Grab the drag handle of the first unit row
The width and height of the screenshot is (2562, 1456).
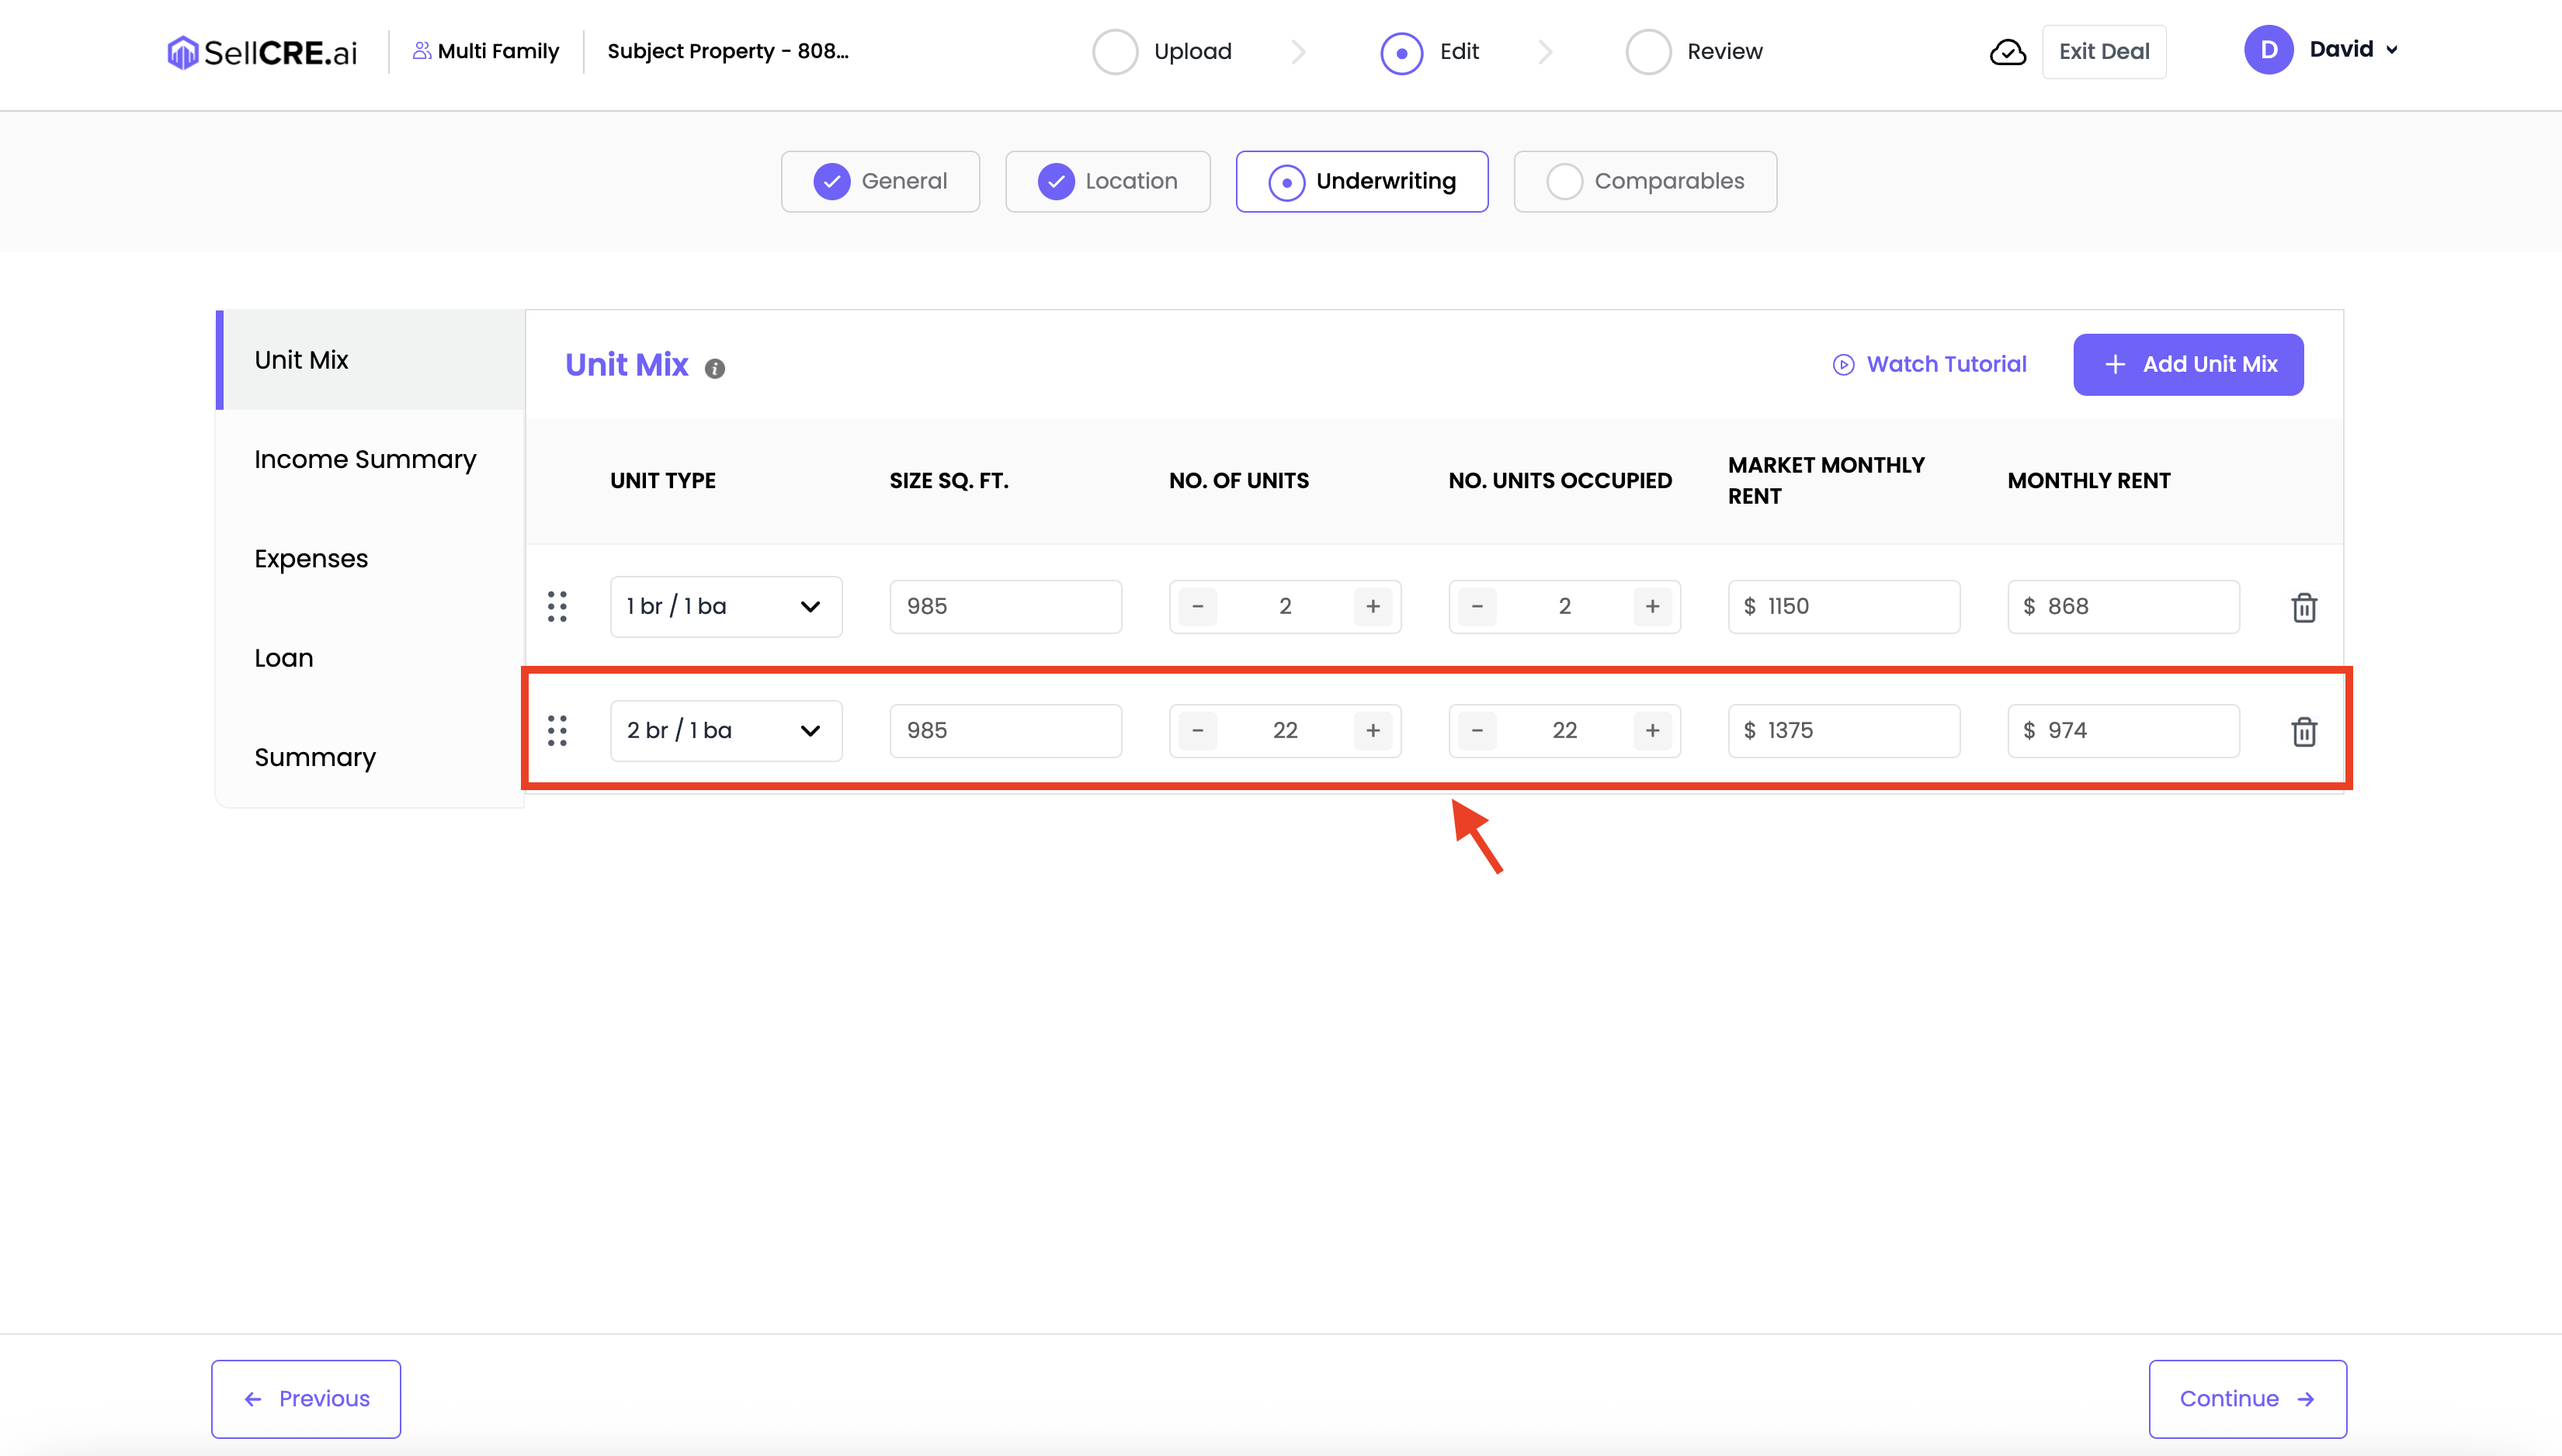point(557,606)
